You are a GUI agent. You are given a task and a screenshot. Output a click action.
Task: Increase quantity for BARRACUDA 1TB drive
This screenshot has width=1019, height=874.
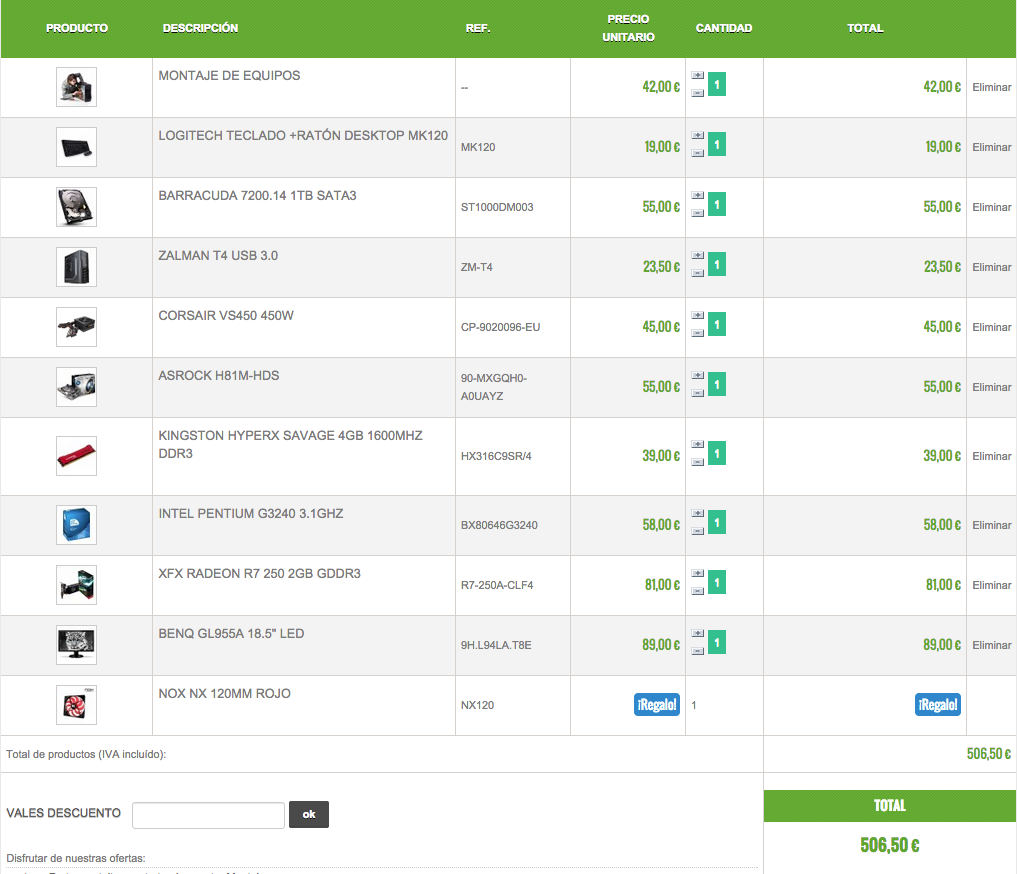pyautogui.click(x=697, y=196)
